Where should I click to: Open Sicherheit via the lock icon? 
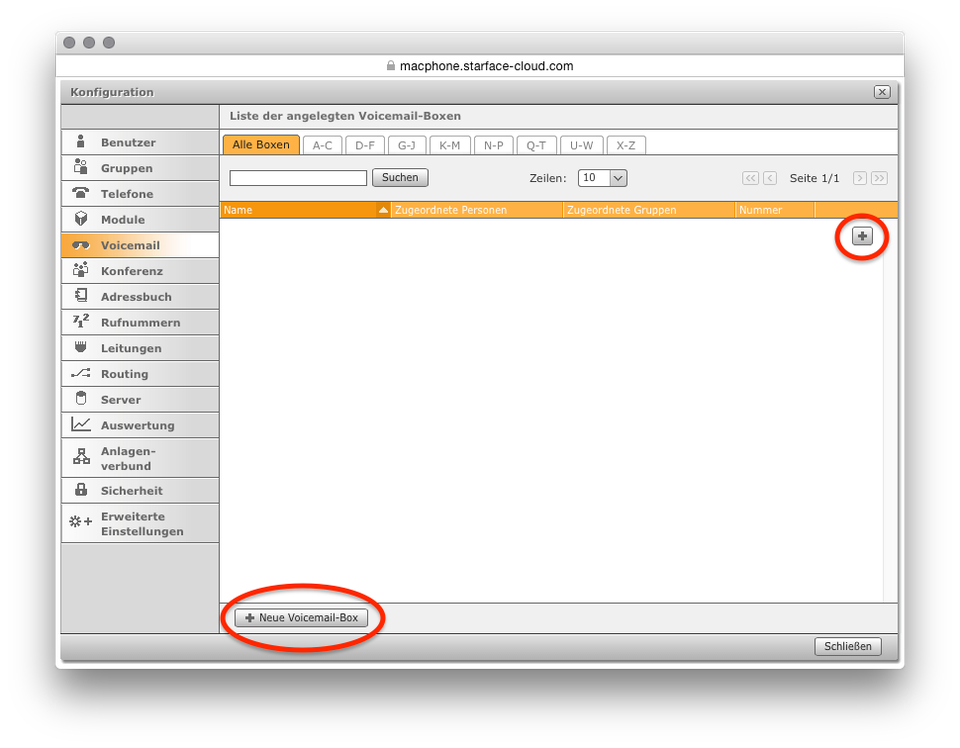point(80,490)
